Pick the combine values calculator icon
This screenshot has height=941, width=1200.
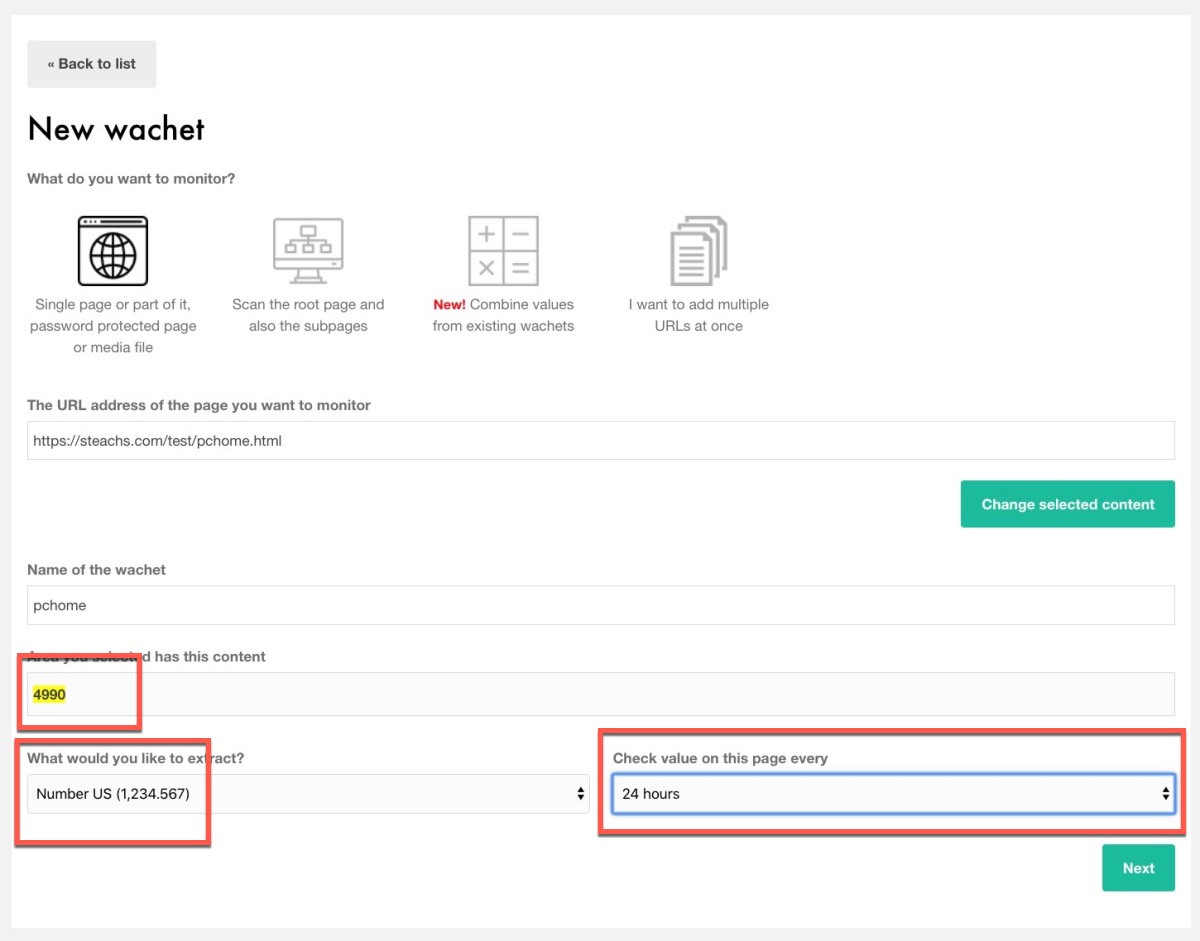503,251
